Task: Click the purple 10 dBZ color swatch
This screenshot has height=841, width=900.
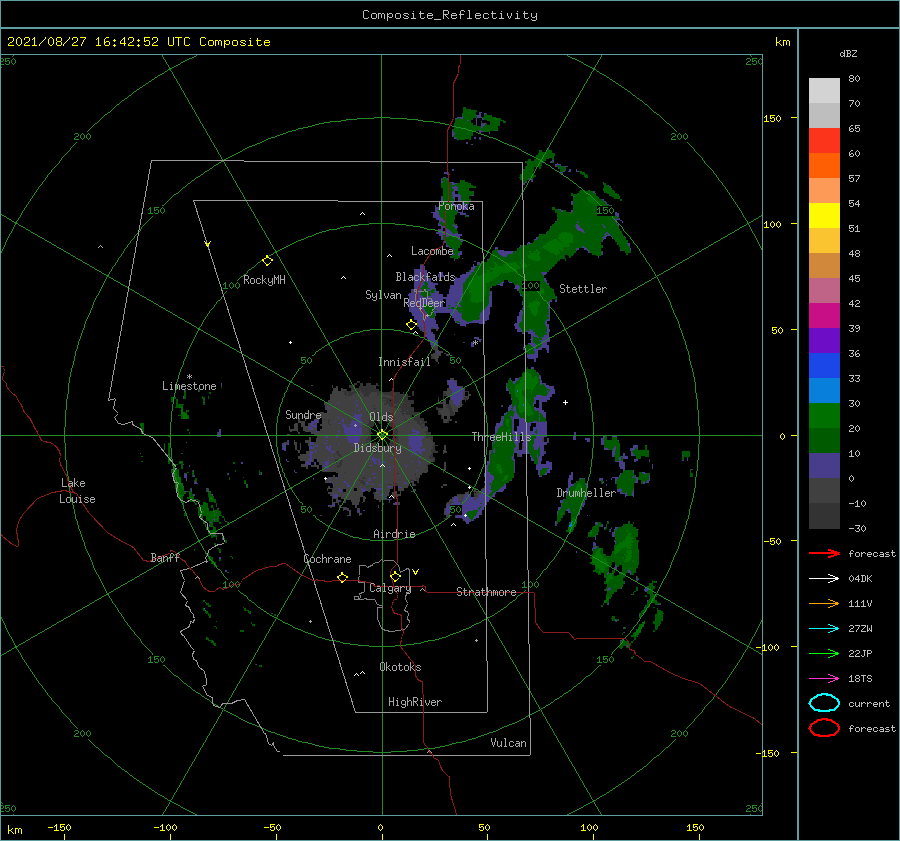Action: coord(824,465)
